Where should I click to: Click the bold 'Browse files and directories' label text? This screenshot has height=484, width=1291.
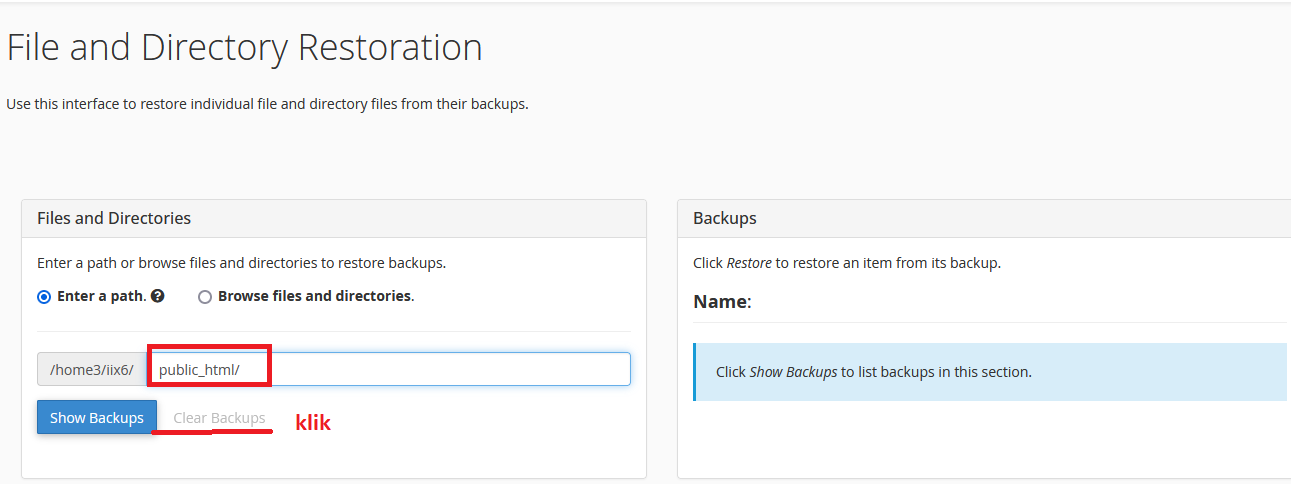click(x=315, y=297)
